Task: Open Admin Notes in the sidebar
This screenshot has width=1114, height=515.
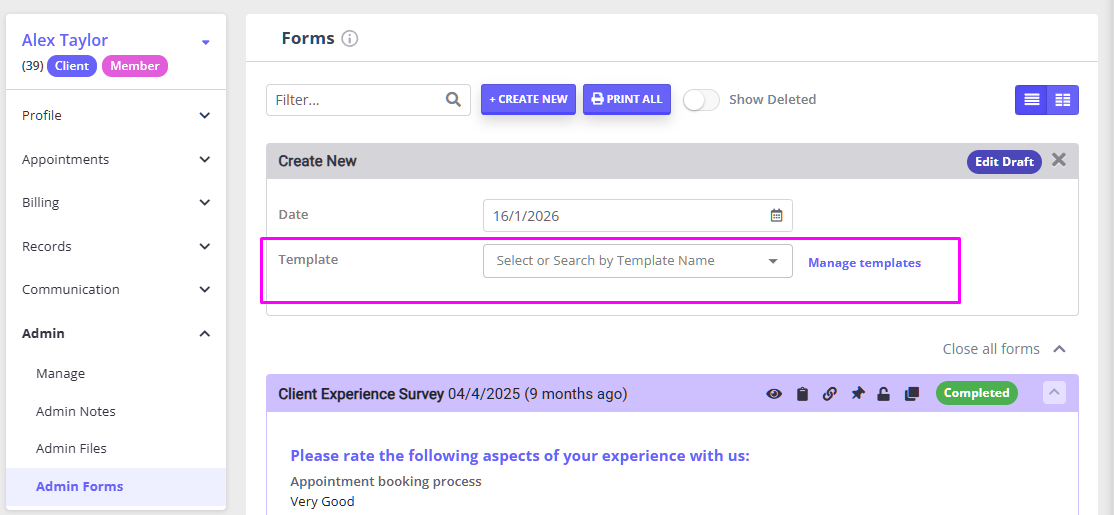Action: pos(76,411)
